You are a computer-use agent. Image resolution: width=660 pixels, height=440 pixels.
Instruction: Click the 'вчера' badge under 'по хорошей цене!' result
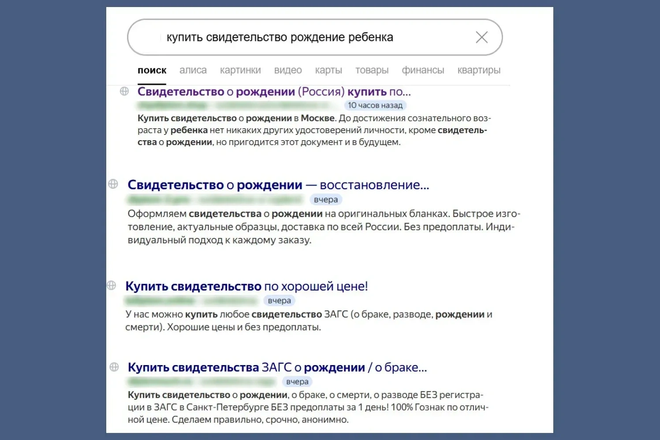click(x=279, y=301)
